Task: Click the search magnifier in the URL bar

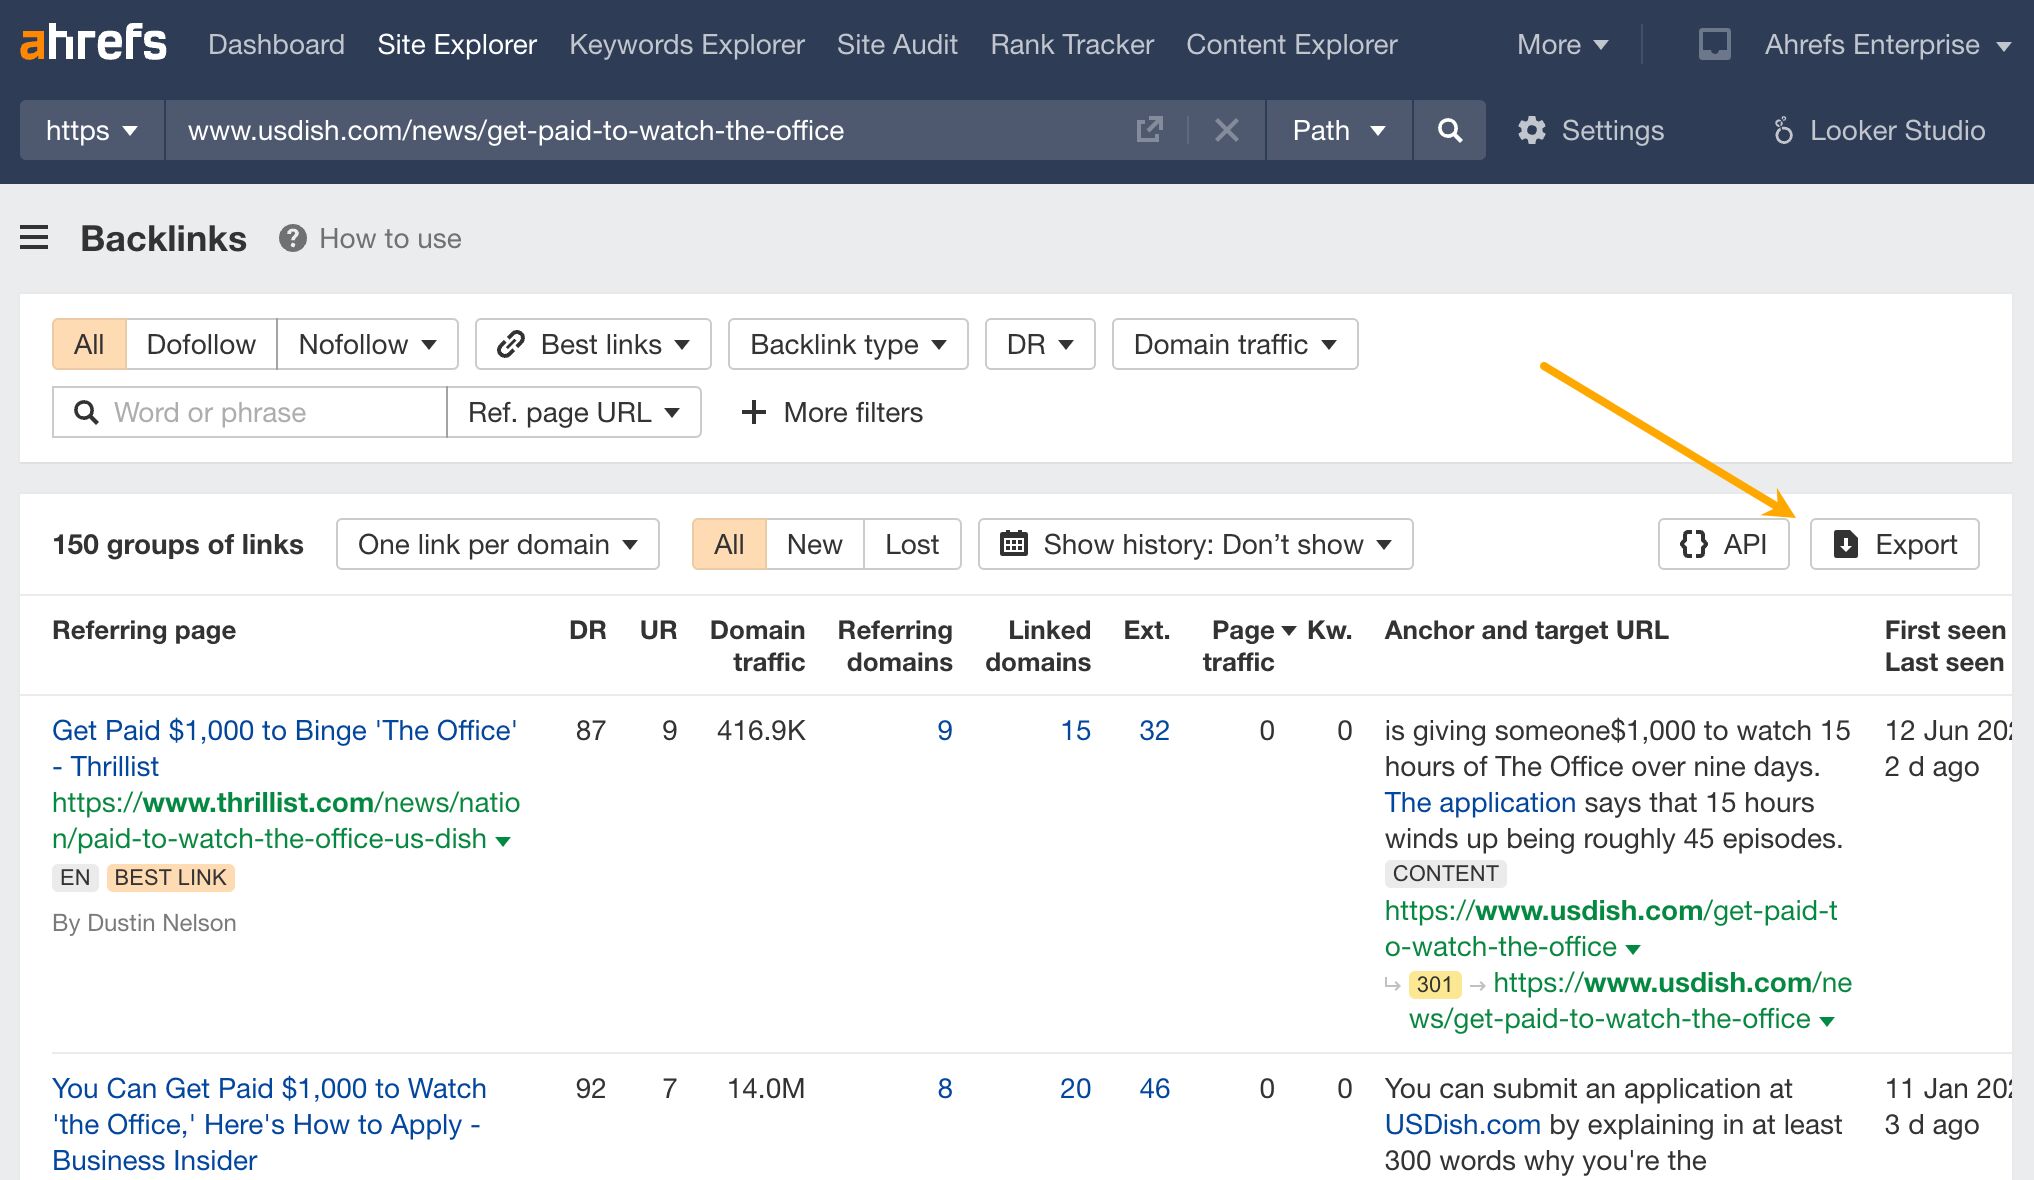Action: [1449, 130]
